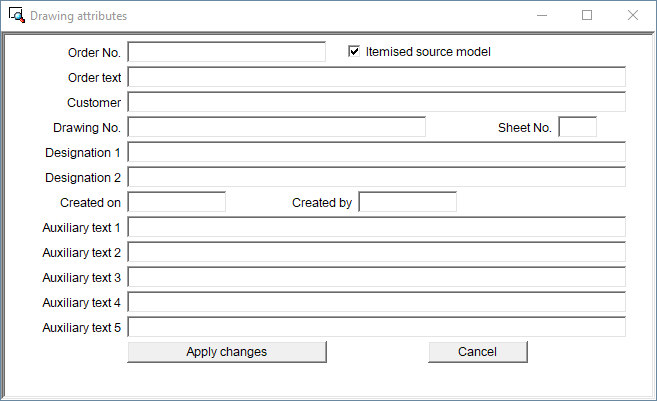Close the Drawing attributes dialog
Screen dimensions: 657x401
[633, 16]
